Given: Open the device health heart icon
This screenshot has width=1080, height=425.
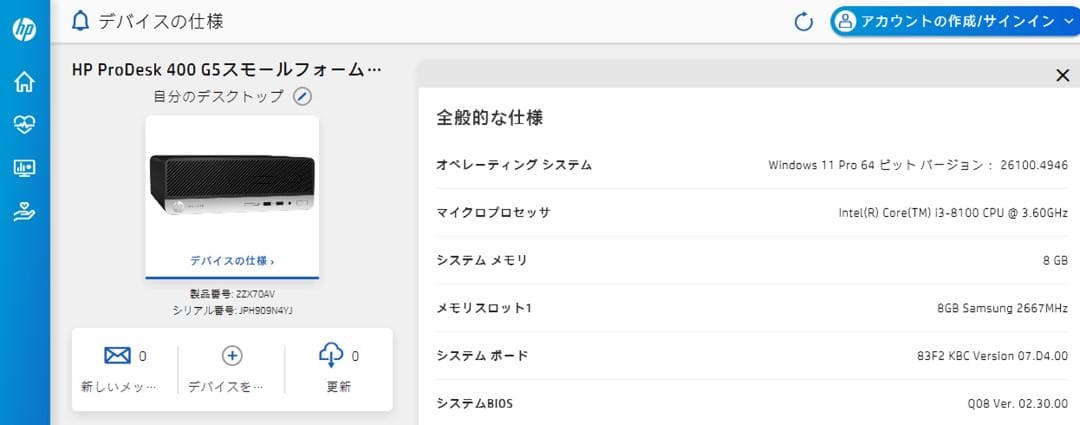Looking at the screenshot, I should coord(24,125).
